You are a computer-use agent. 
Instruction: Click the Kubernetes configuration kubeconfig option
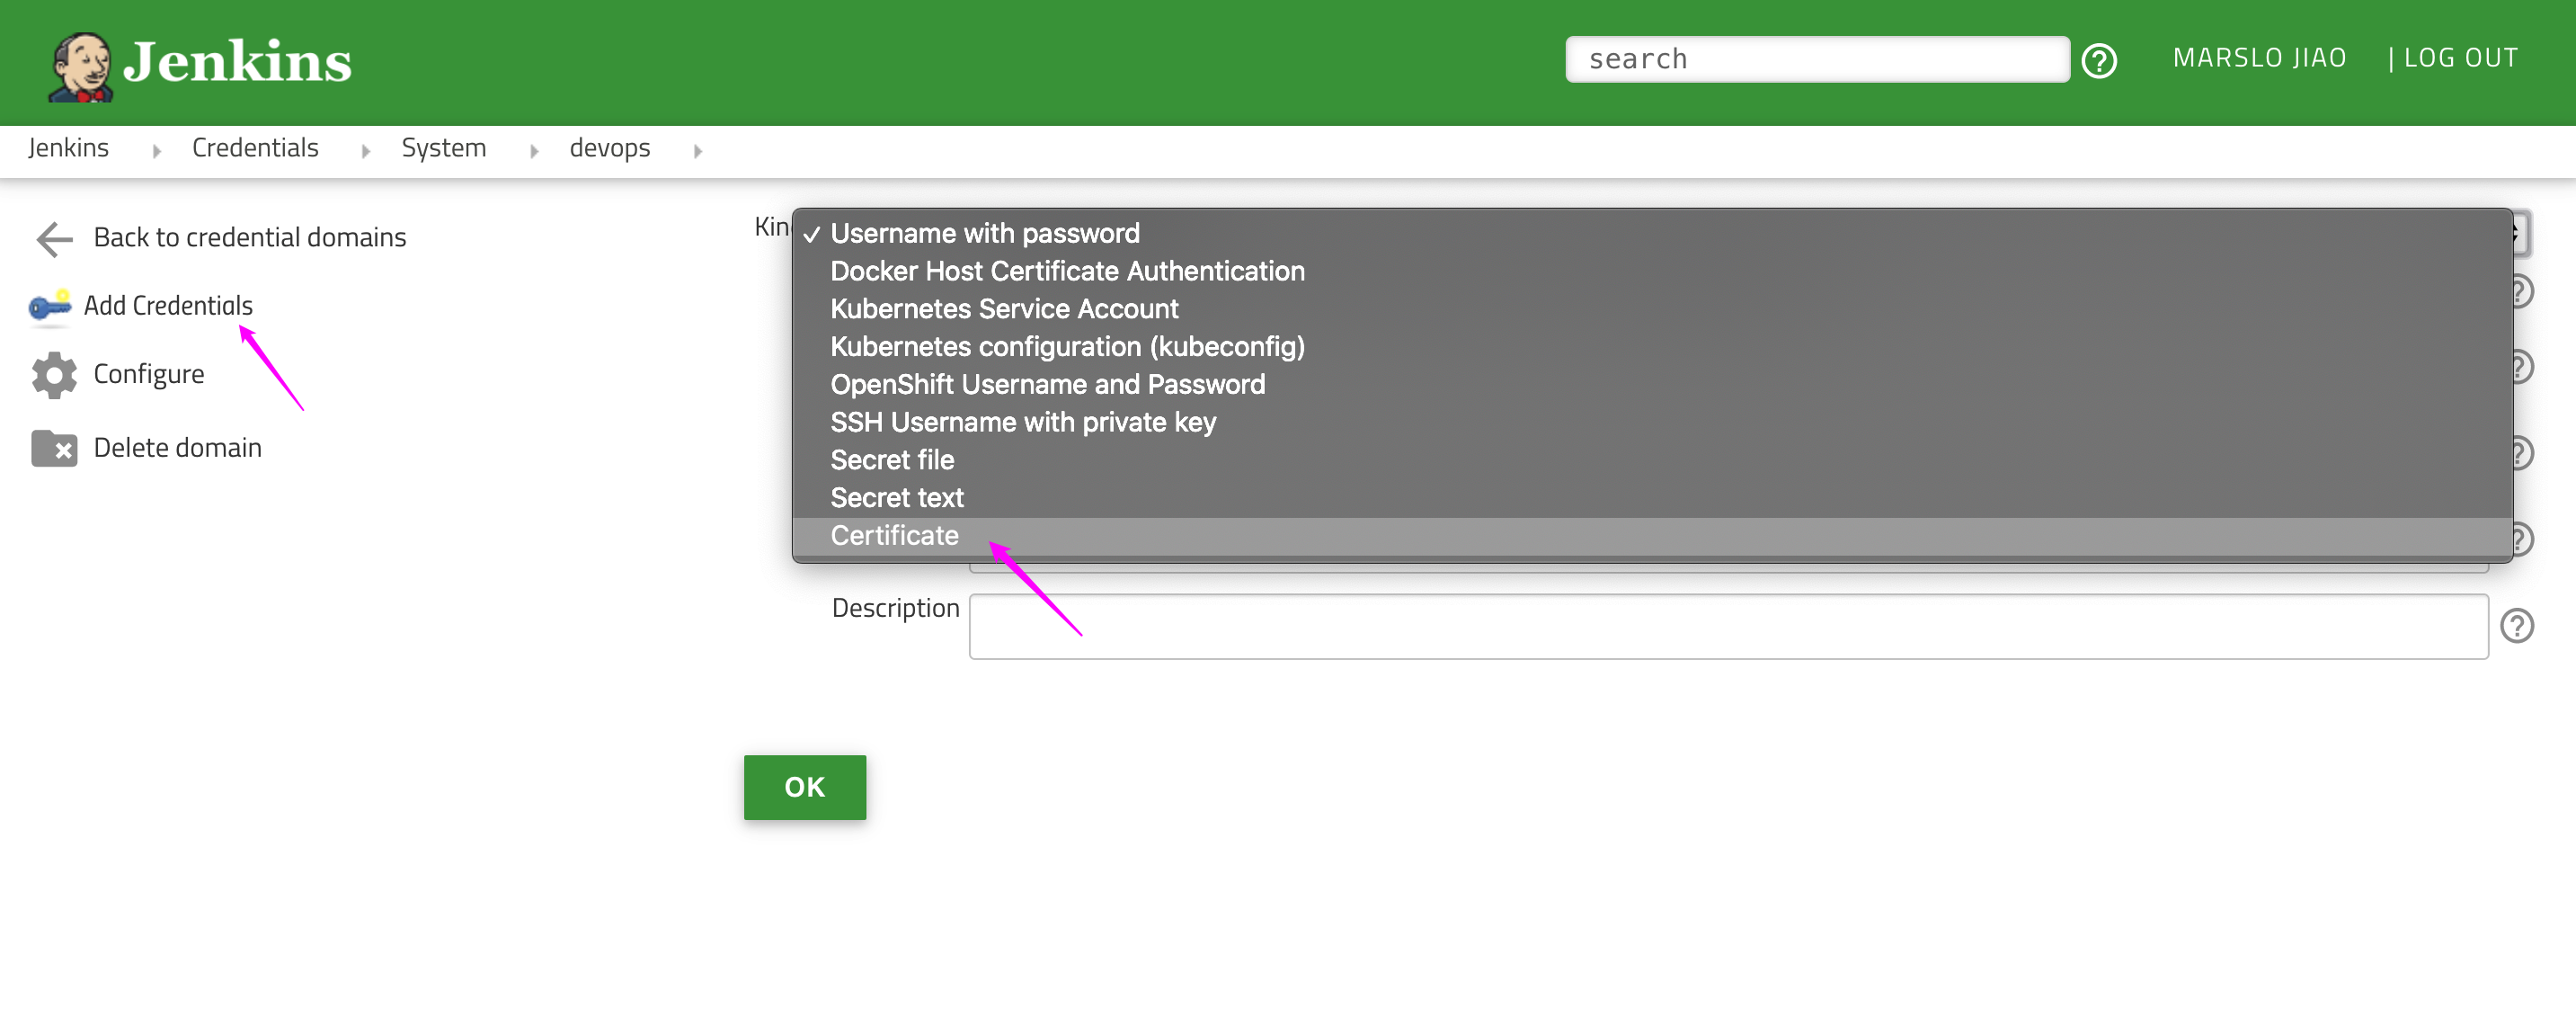1068,345
